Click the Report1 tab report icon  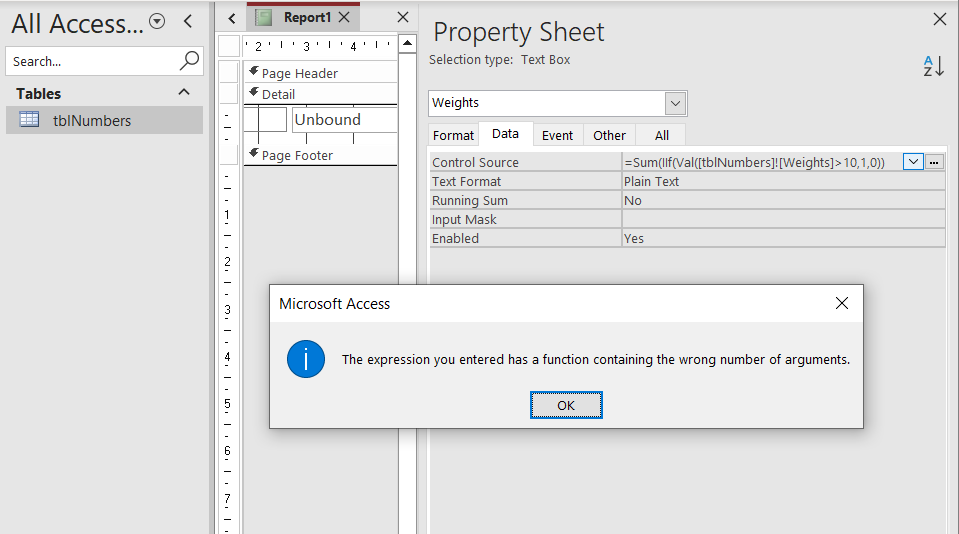263,17
